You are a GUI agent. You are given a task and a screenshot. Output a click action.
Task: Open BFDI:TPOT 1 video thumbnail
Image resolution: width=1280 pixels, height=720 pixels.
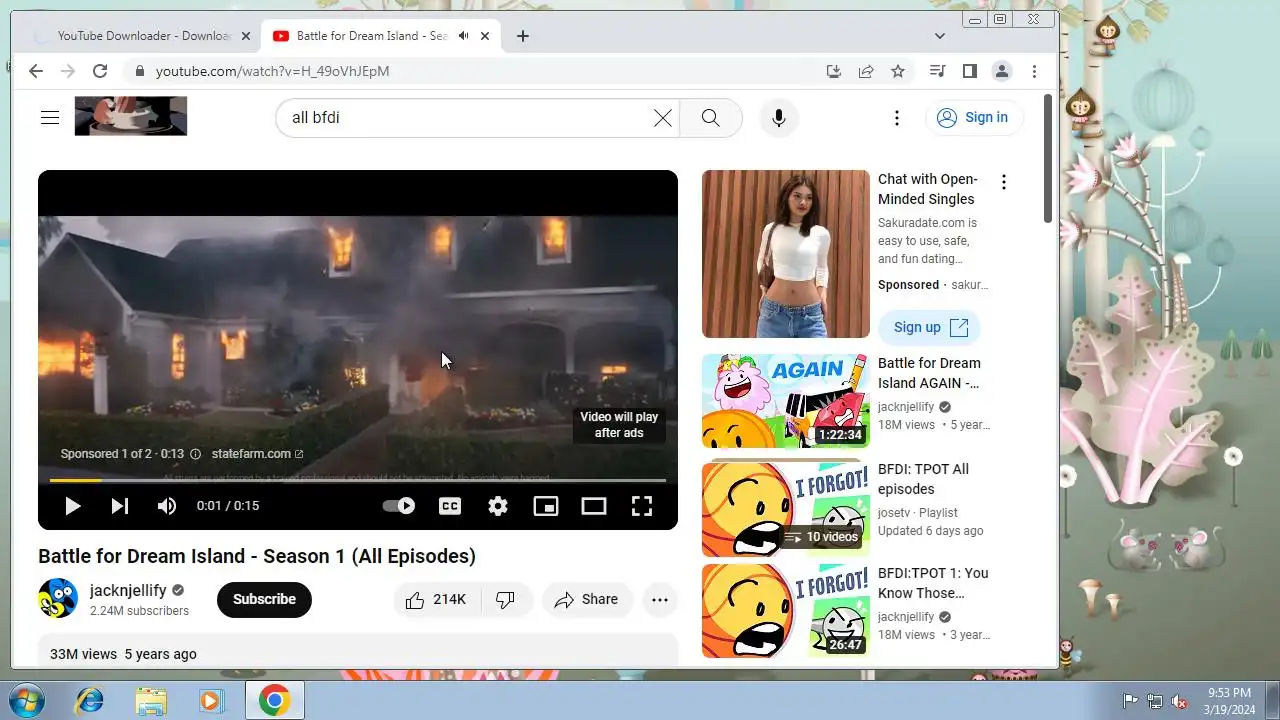(786, 611)
